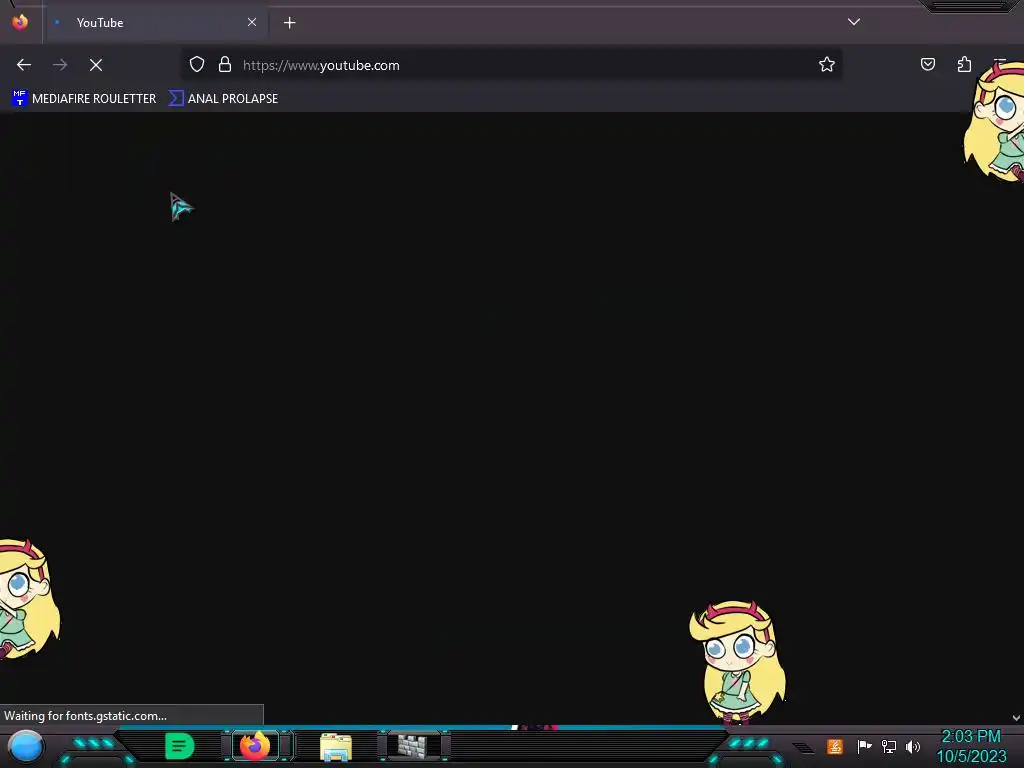Open a new tab with plus button

(289, 23)
